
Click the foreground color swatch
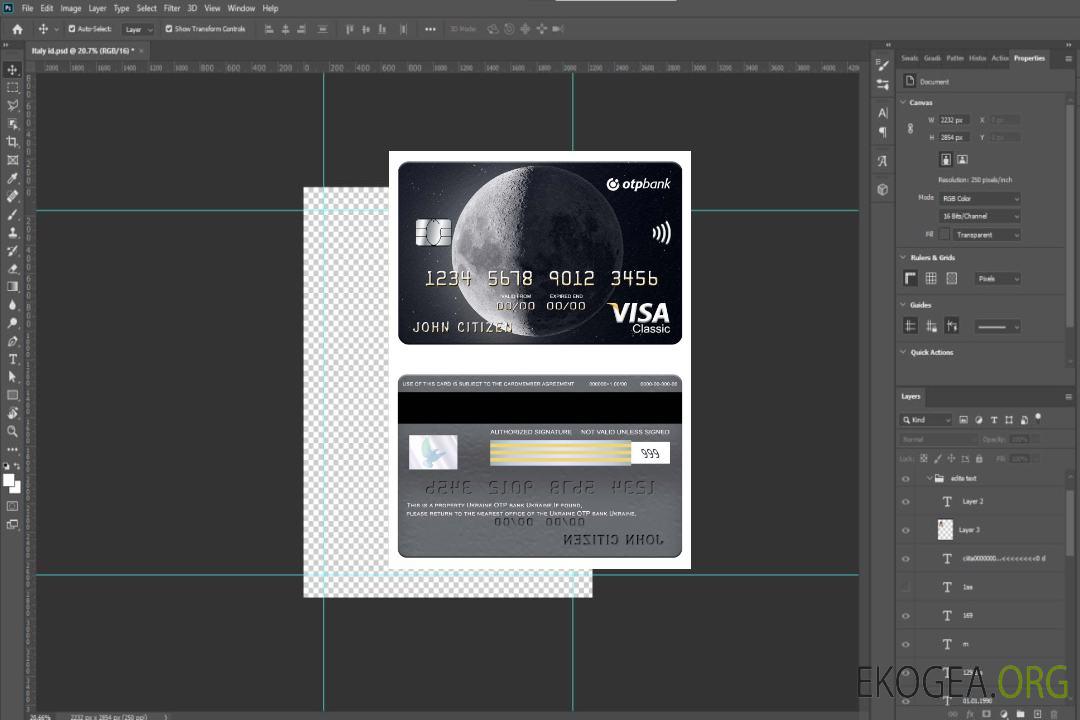pyautogui.click(x=8, y=480)
